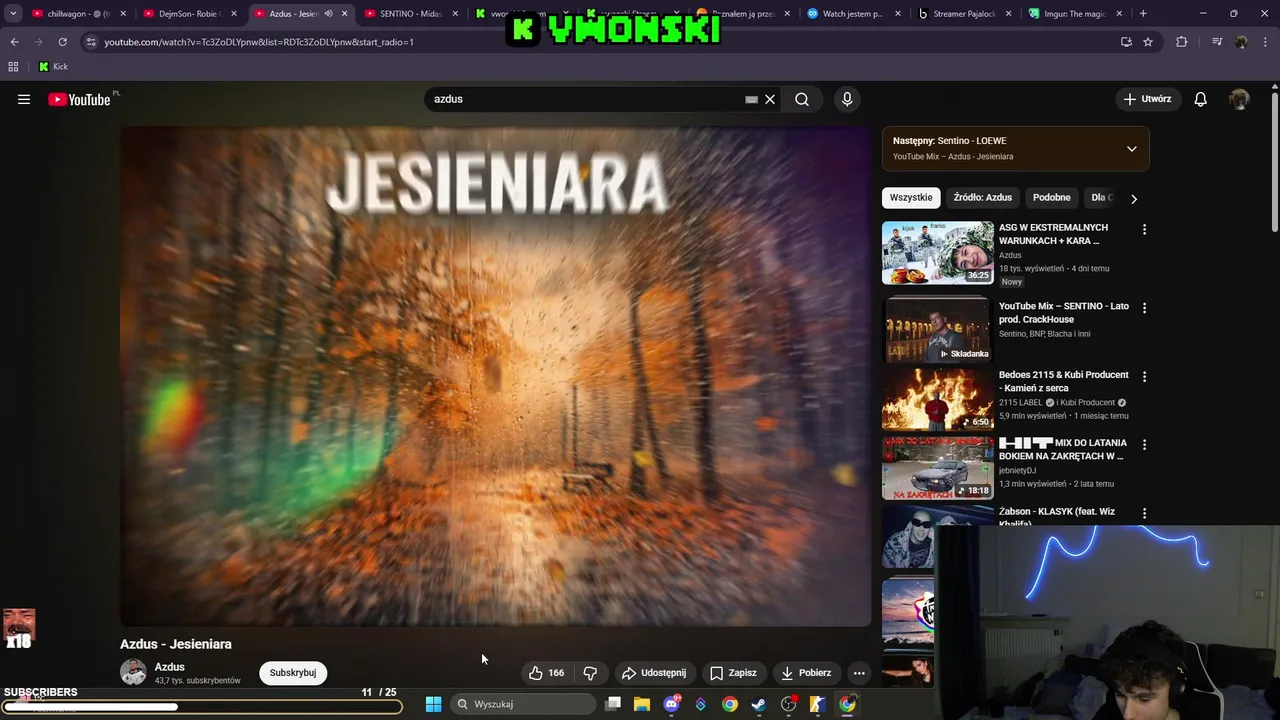The image size is (1280, 720).
Task: Open Steam from the taskbar
Action: (x=759, y=704)
